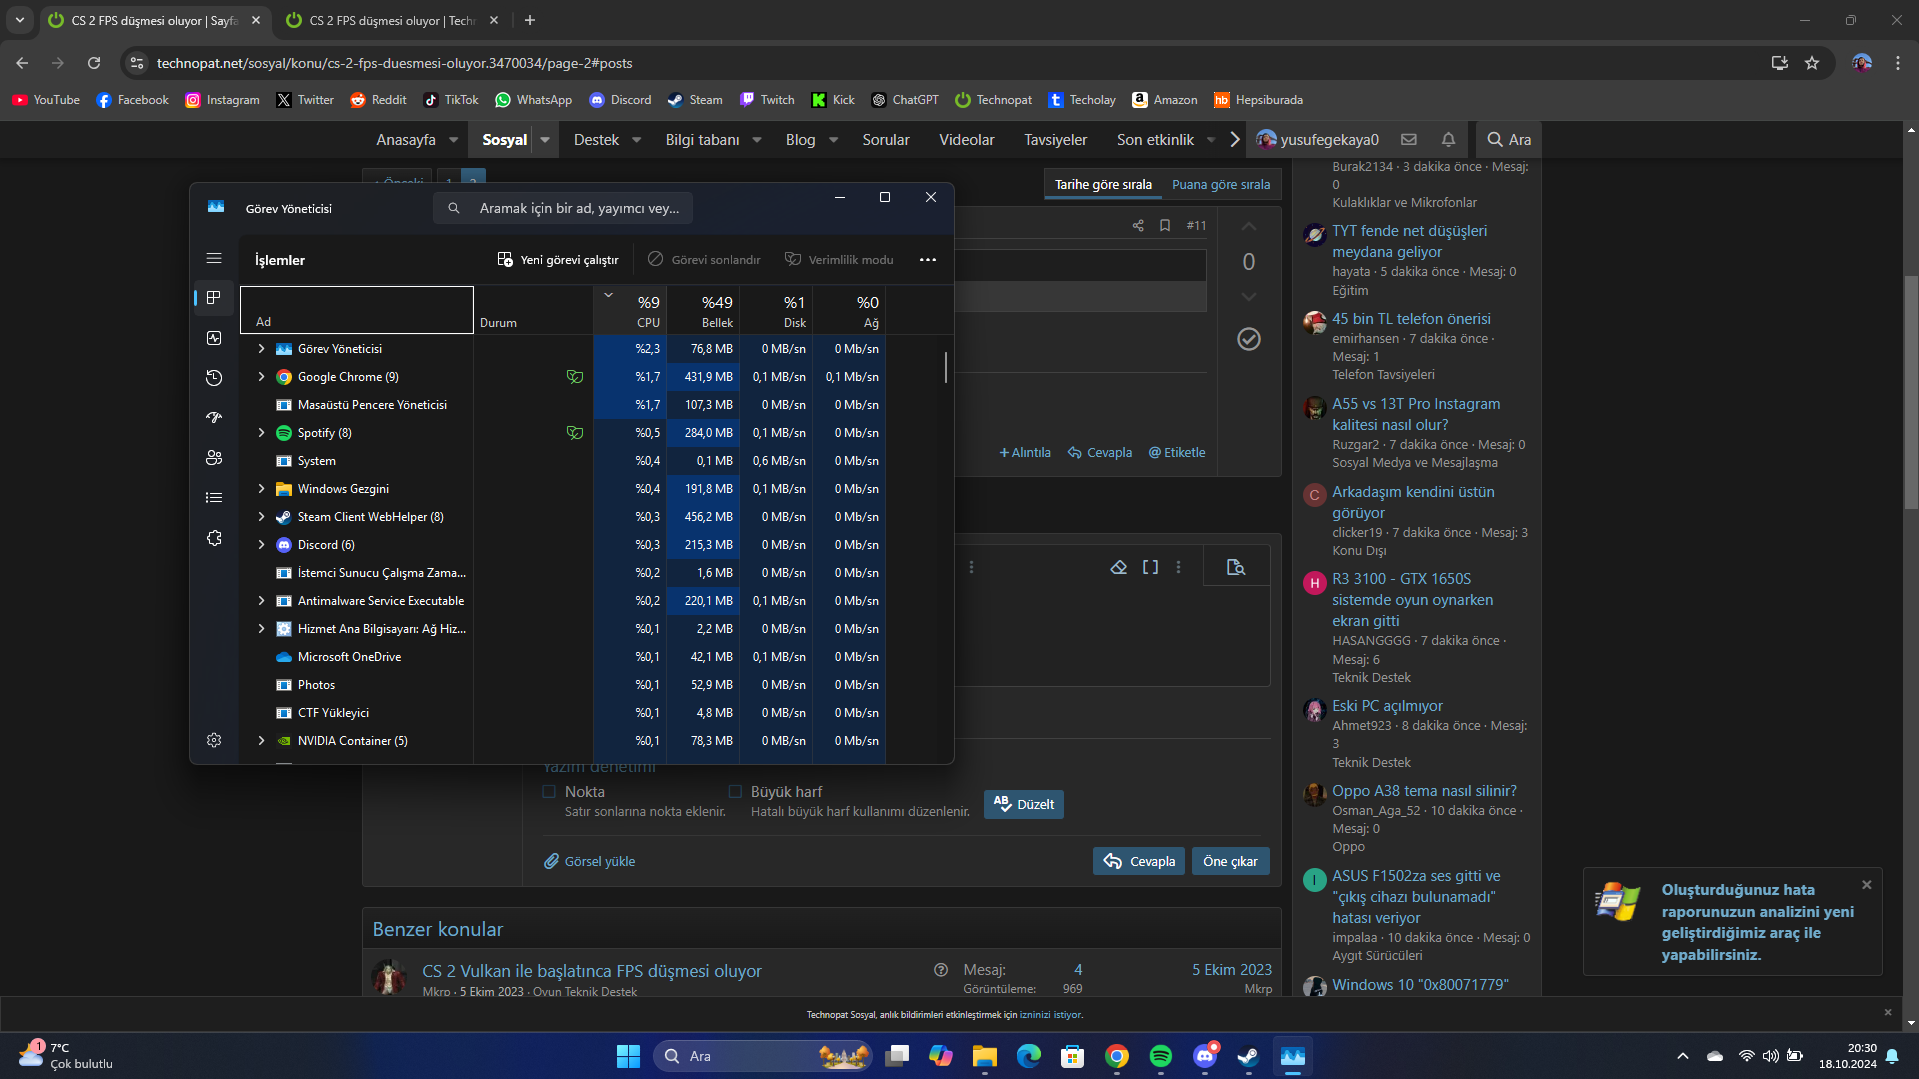Image resolution: width=1919 pixels, height=1079 pixels.
Task: Click editor preview icon
Action: [1236, 567]
